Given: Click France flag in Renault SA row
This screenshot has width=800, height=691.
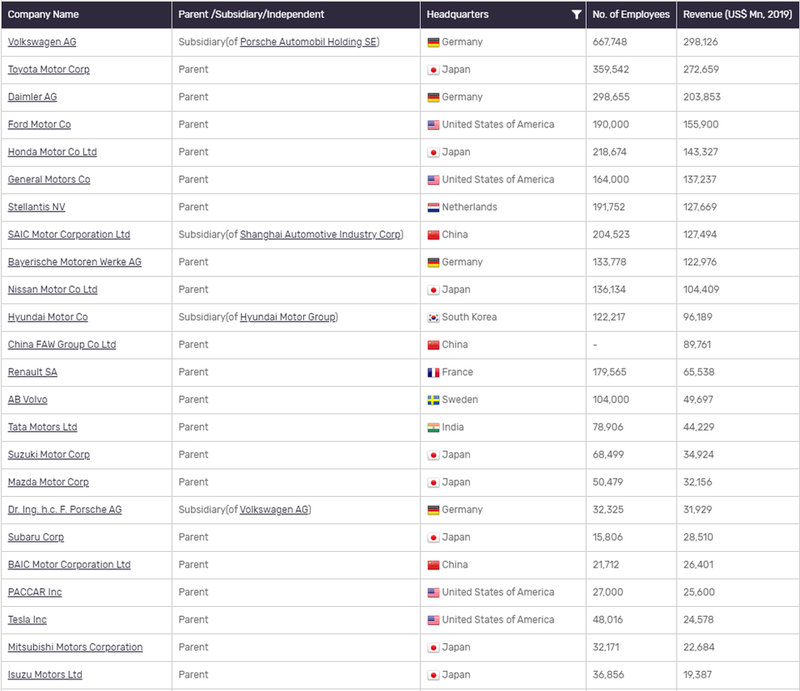Looking at the screenshot, I should click(x=433, y=373).
